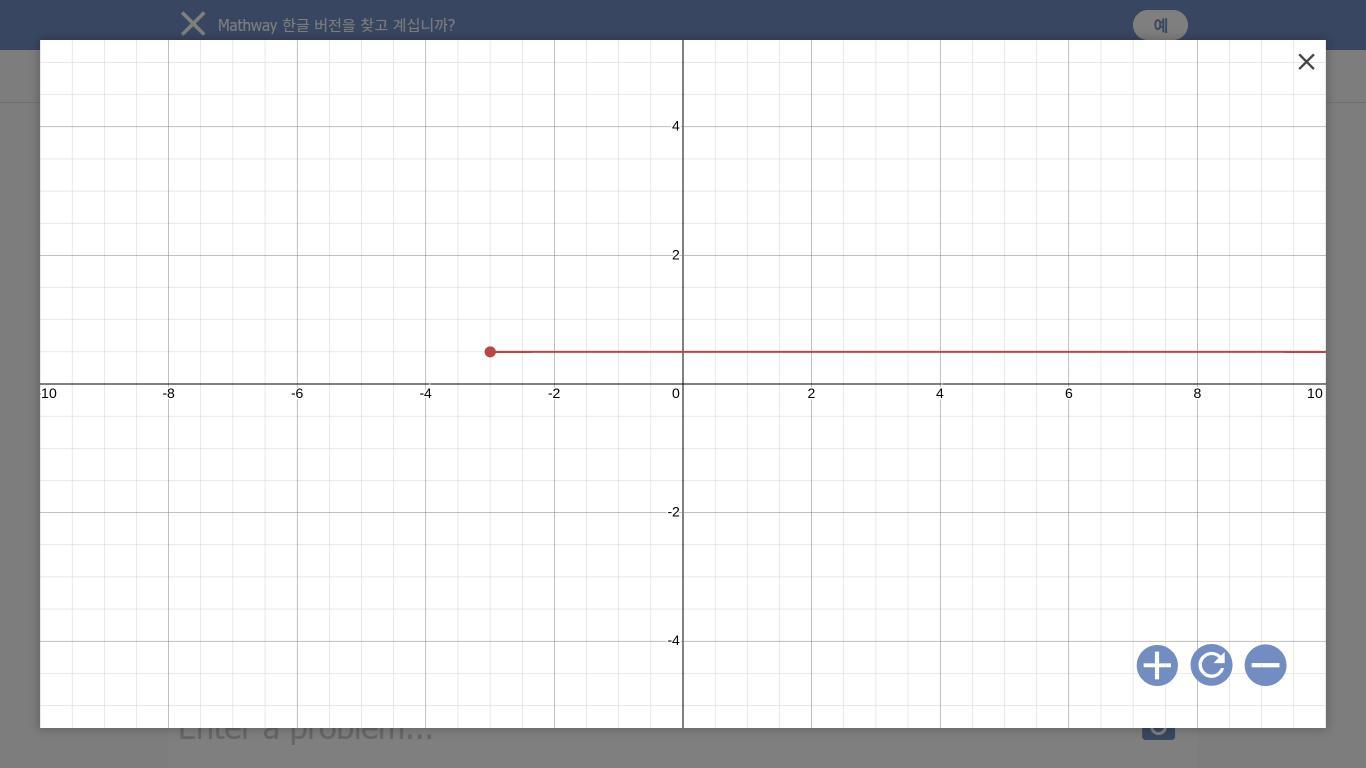
Task: Click the x-axis label 8
Action: 1197,394
